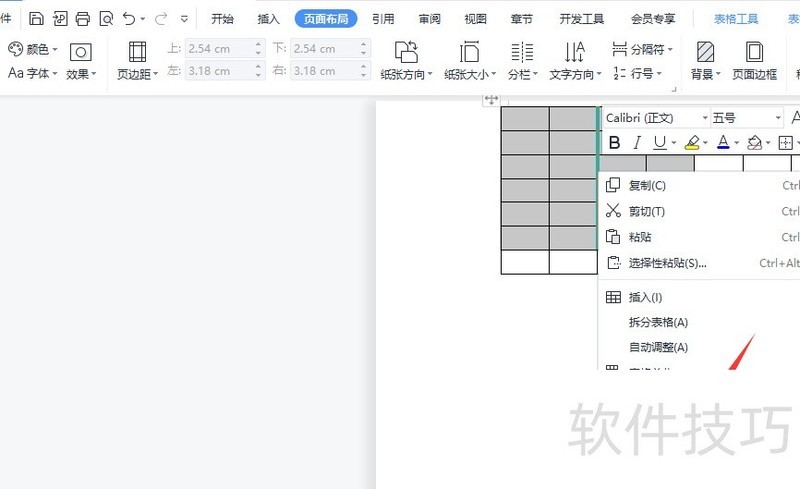The width and height of the screenshot is (800, 489).
Task: Increase top margin with stepper arrow
Action: (x=258, y=44)
